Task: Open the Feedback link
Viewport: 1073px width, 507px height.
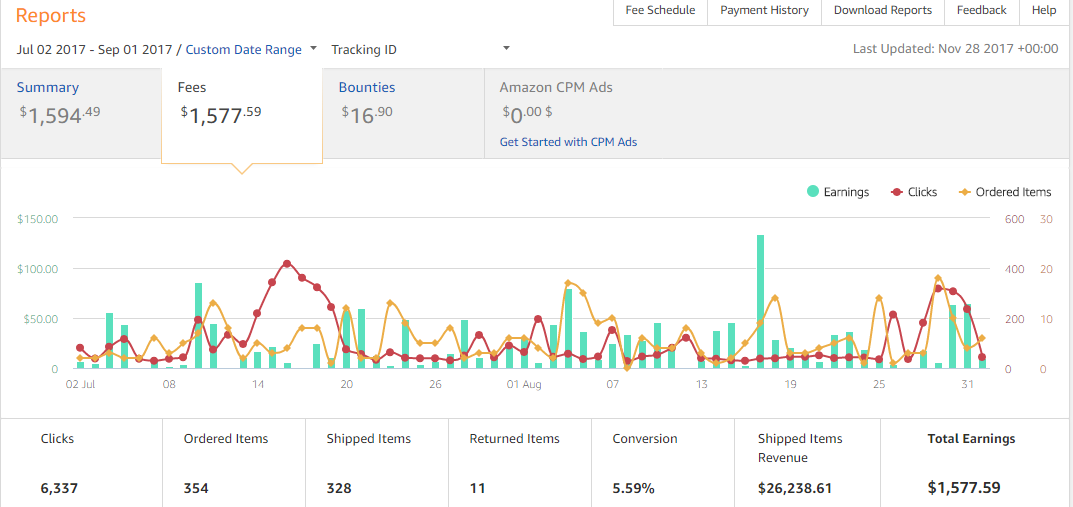Action: (x=981, y=10)
